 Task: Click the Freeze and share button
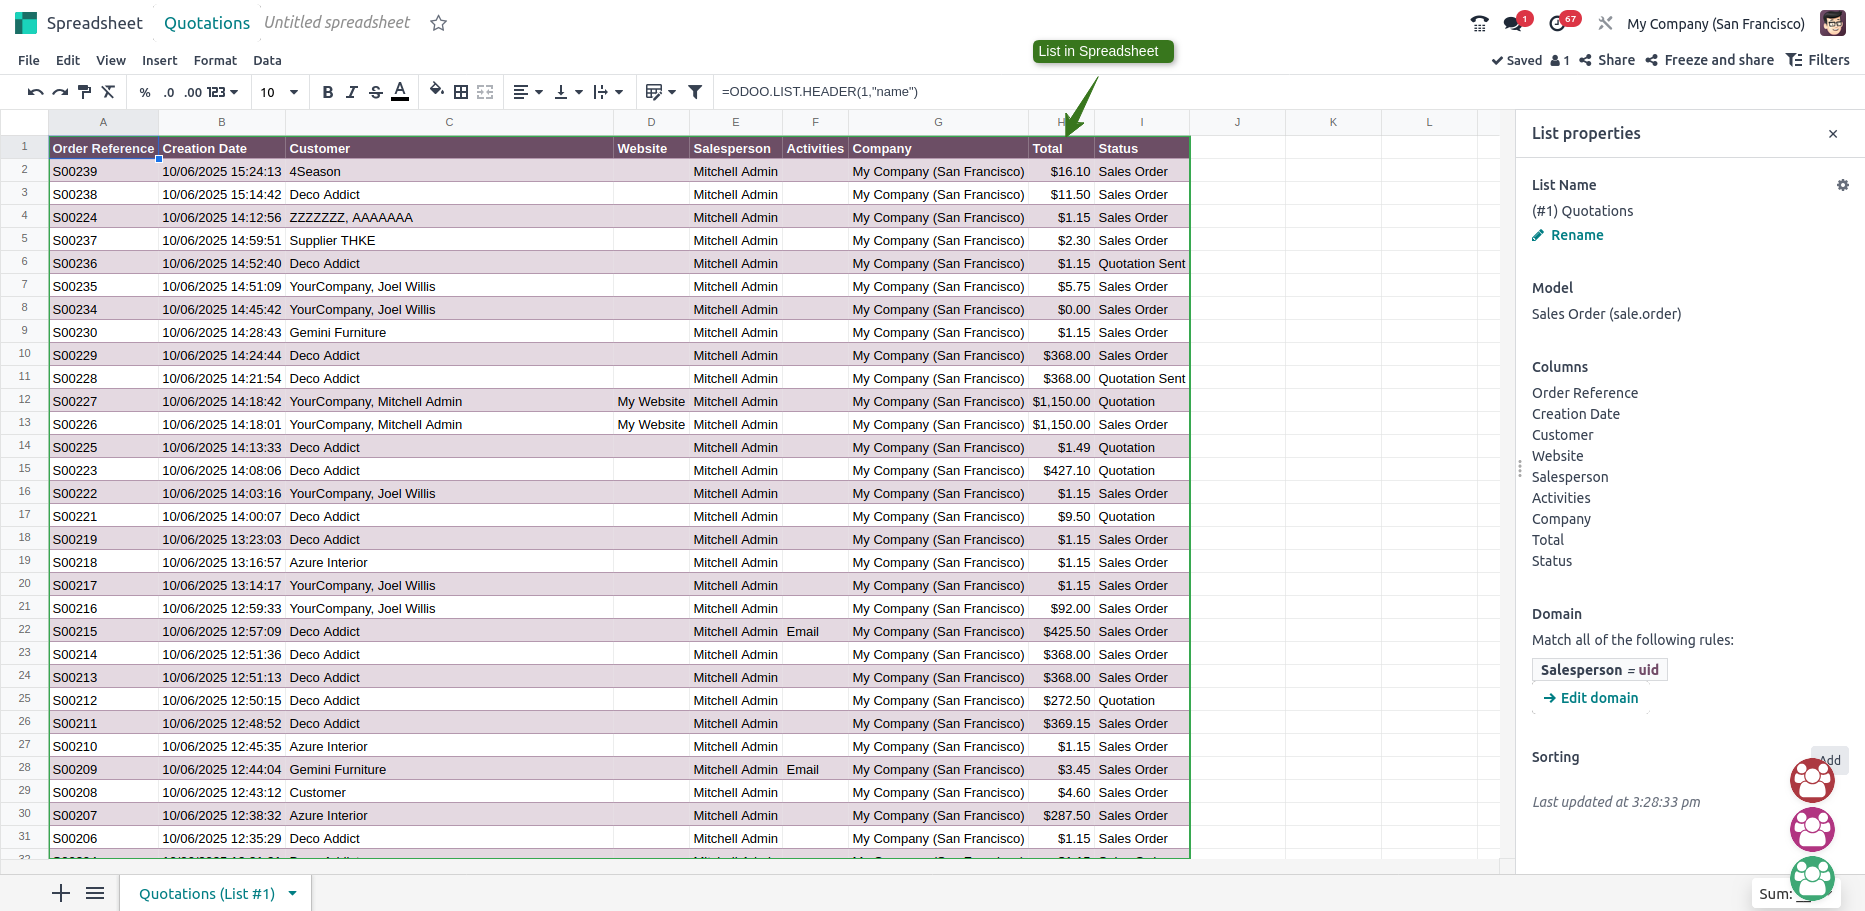1709,60
